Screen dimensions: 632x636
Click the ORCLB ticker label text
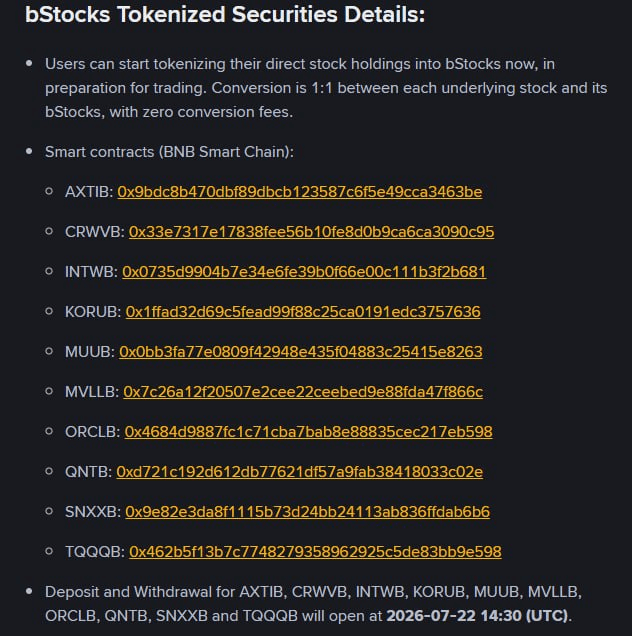(92, 432)
